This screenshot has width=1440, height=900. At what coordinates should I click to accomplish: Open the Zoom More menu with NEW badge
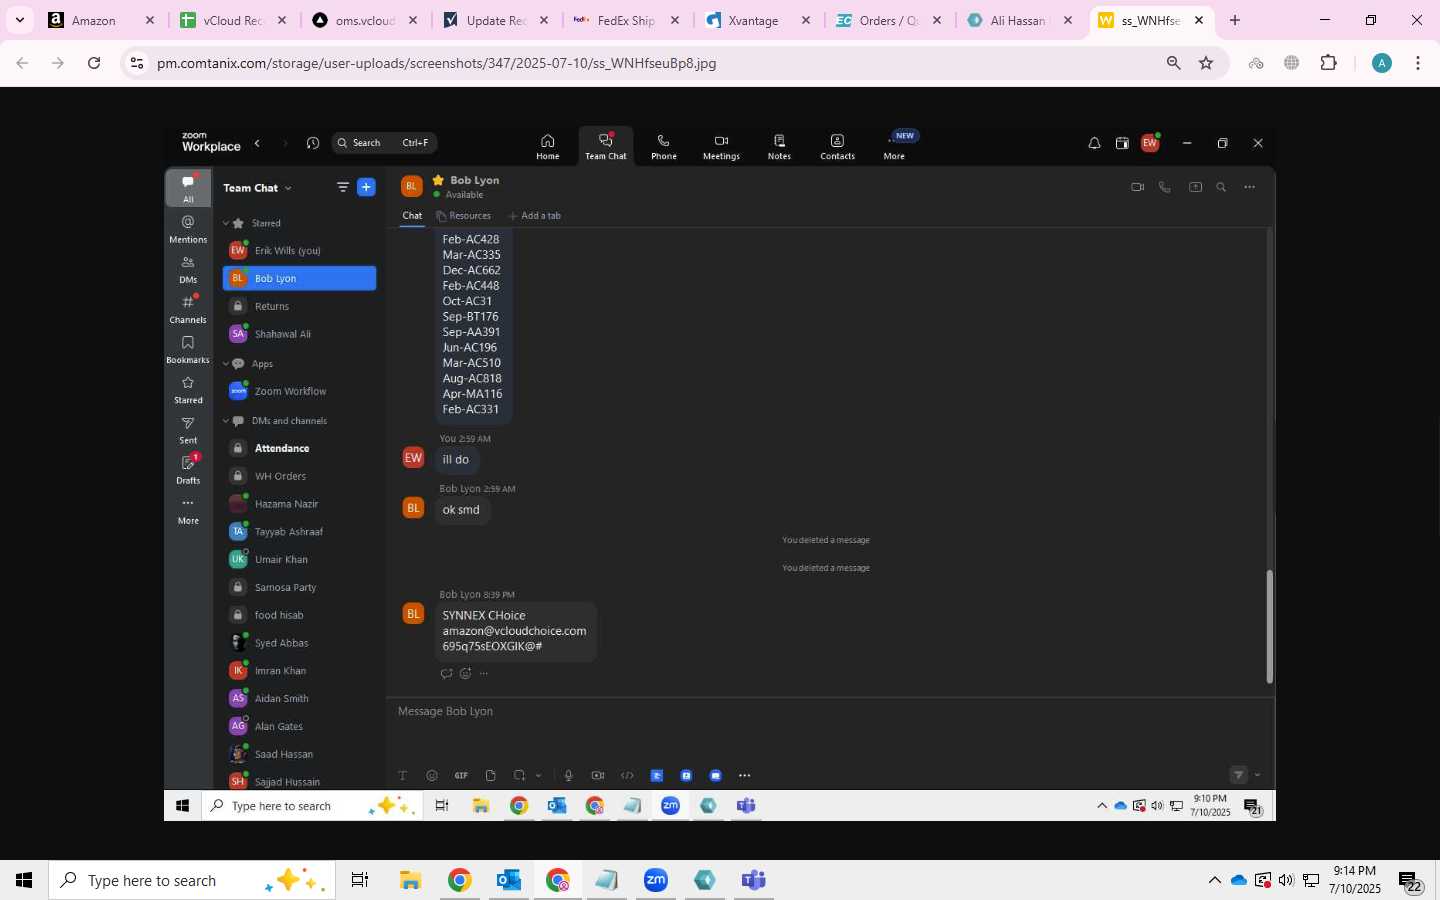[x=895, y=146]
